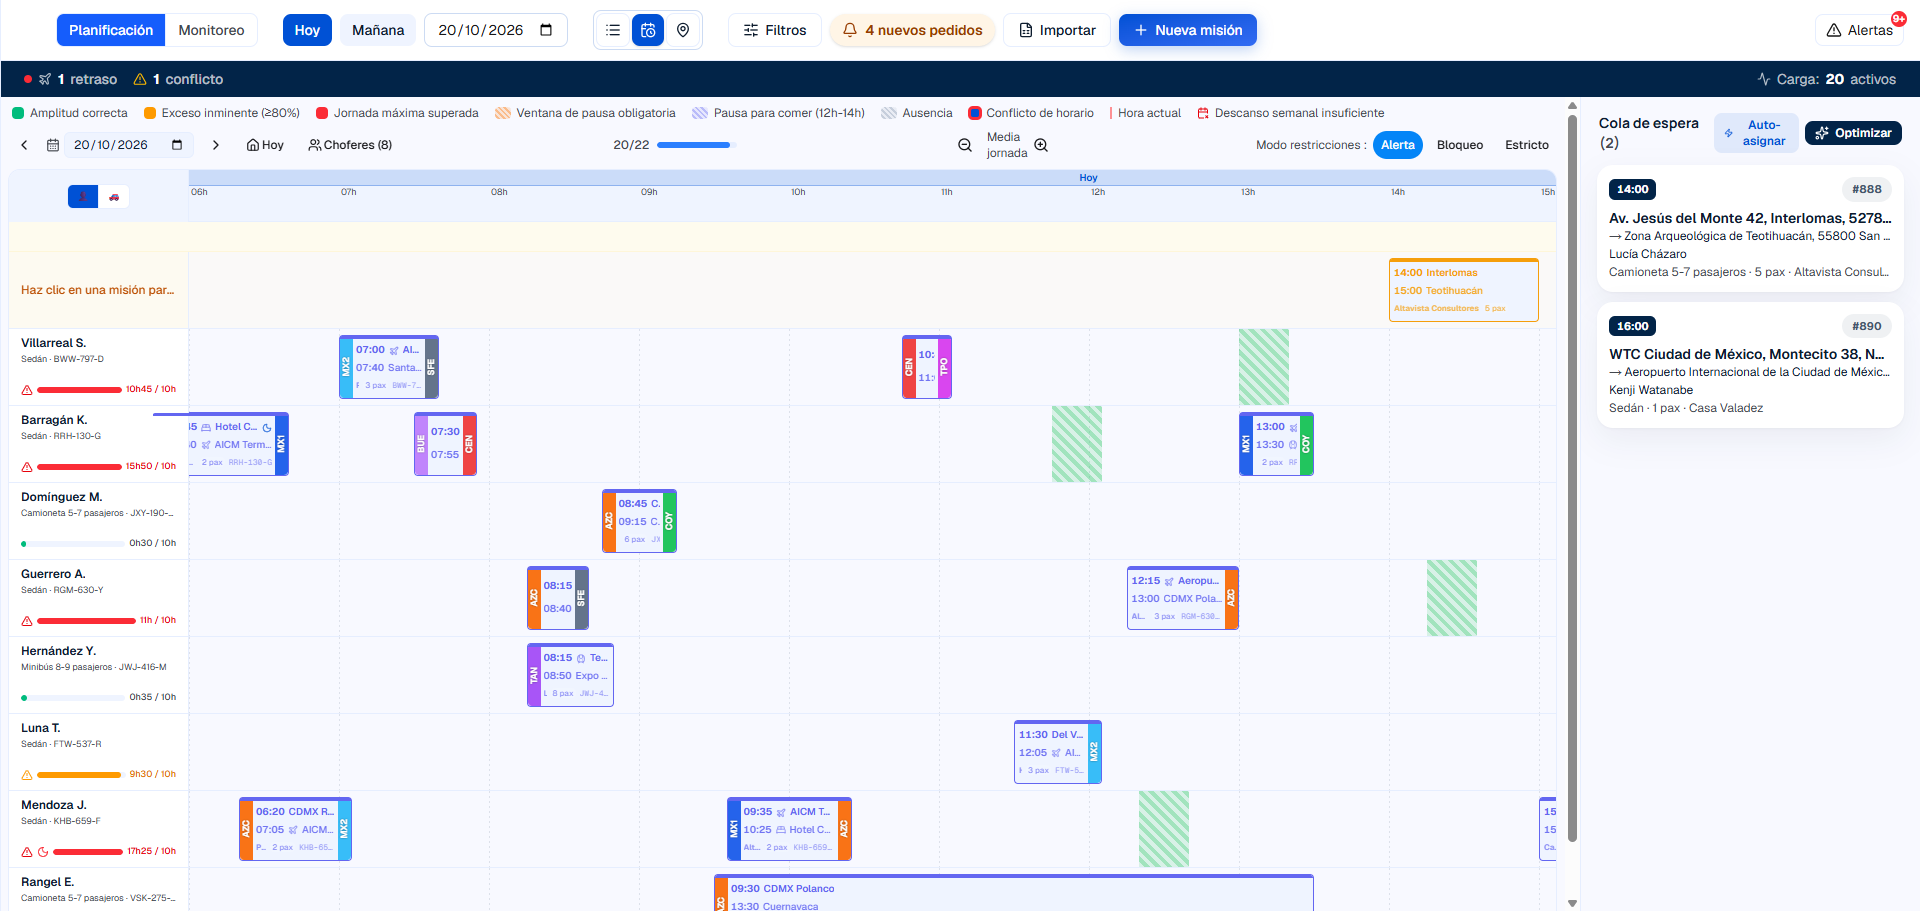Zoom out the timeline magnifier
Image resolution: width=1920 pixels, height=911 pixels.
[x=965, y=145]
